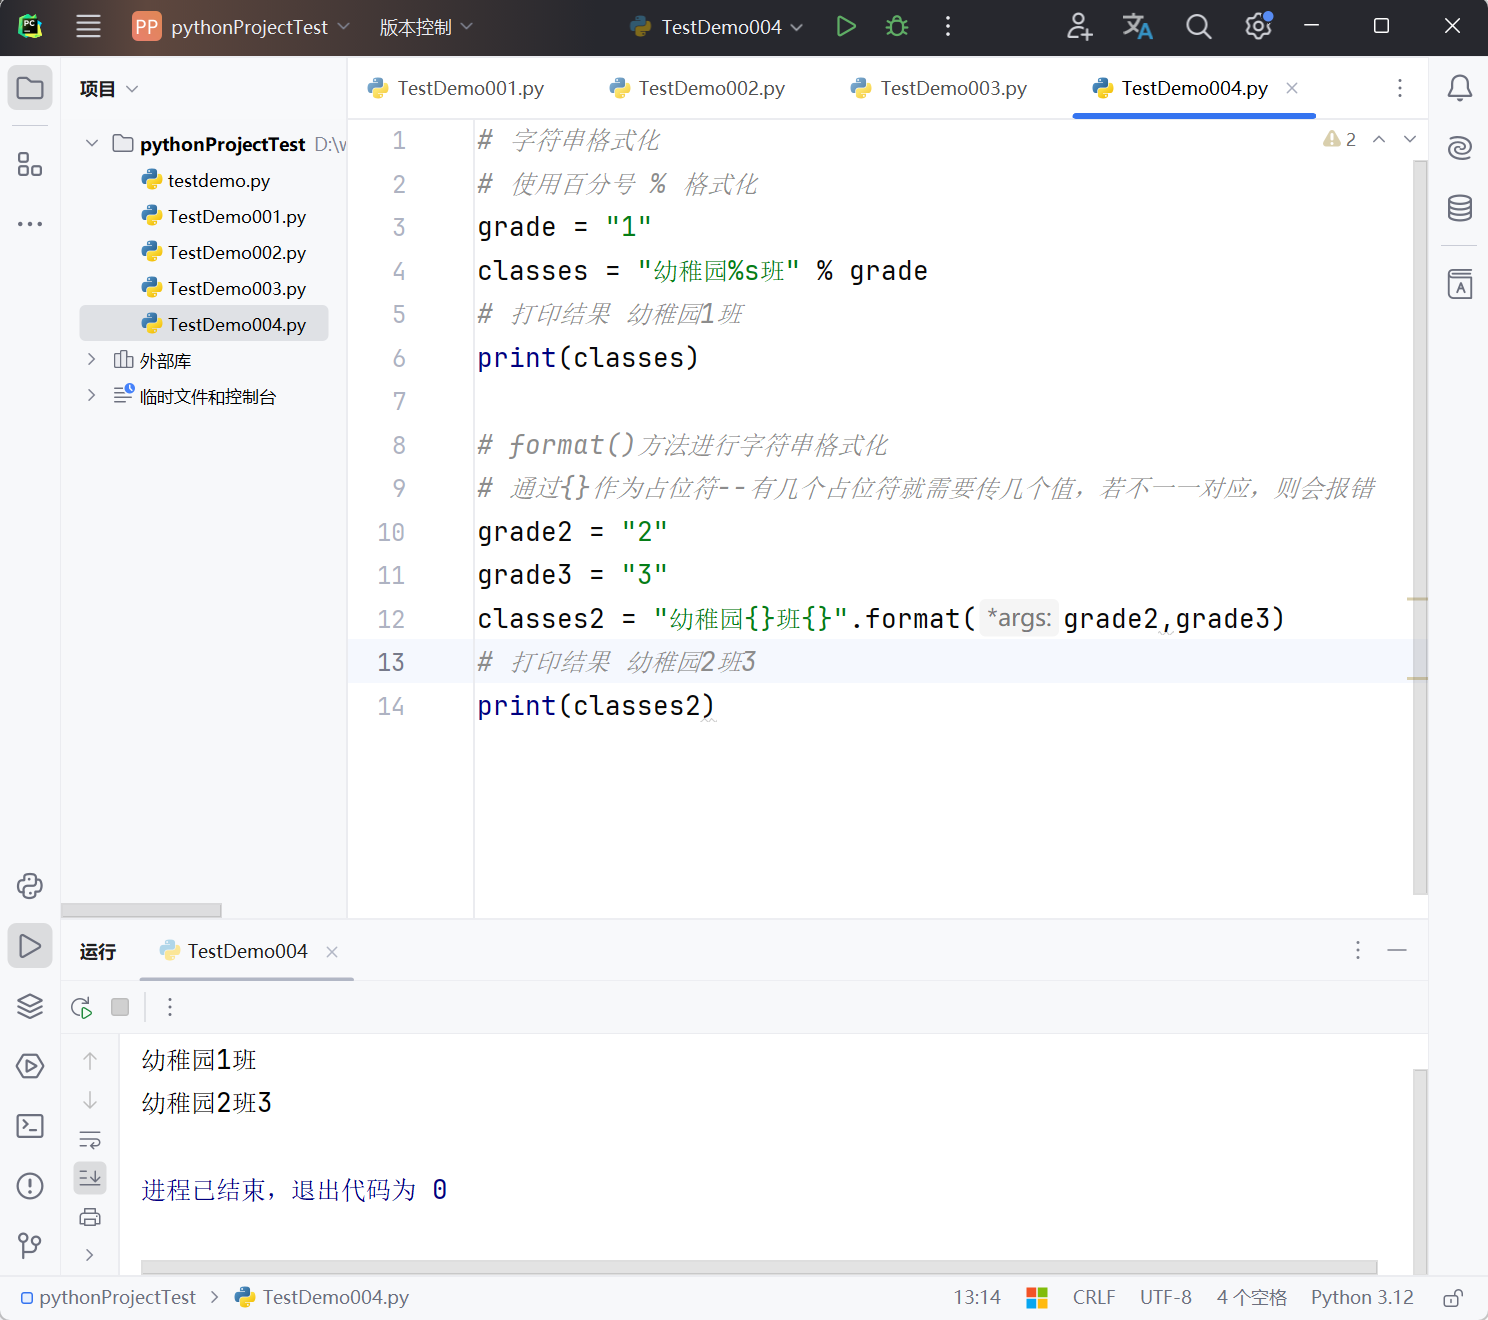This screenshot has height=1320, width=1488.
Task: Expand the 外部库 tree node
Action: click(92, 360)
